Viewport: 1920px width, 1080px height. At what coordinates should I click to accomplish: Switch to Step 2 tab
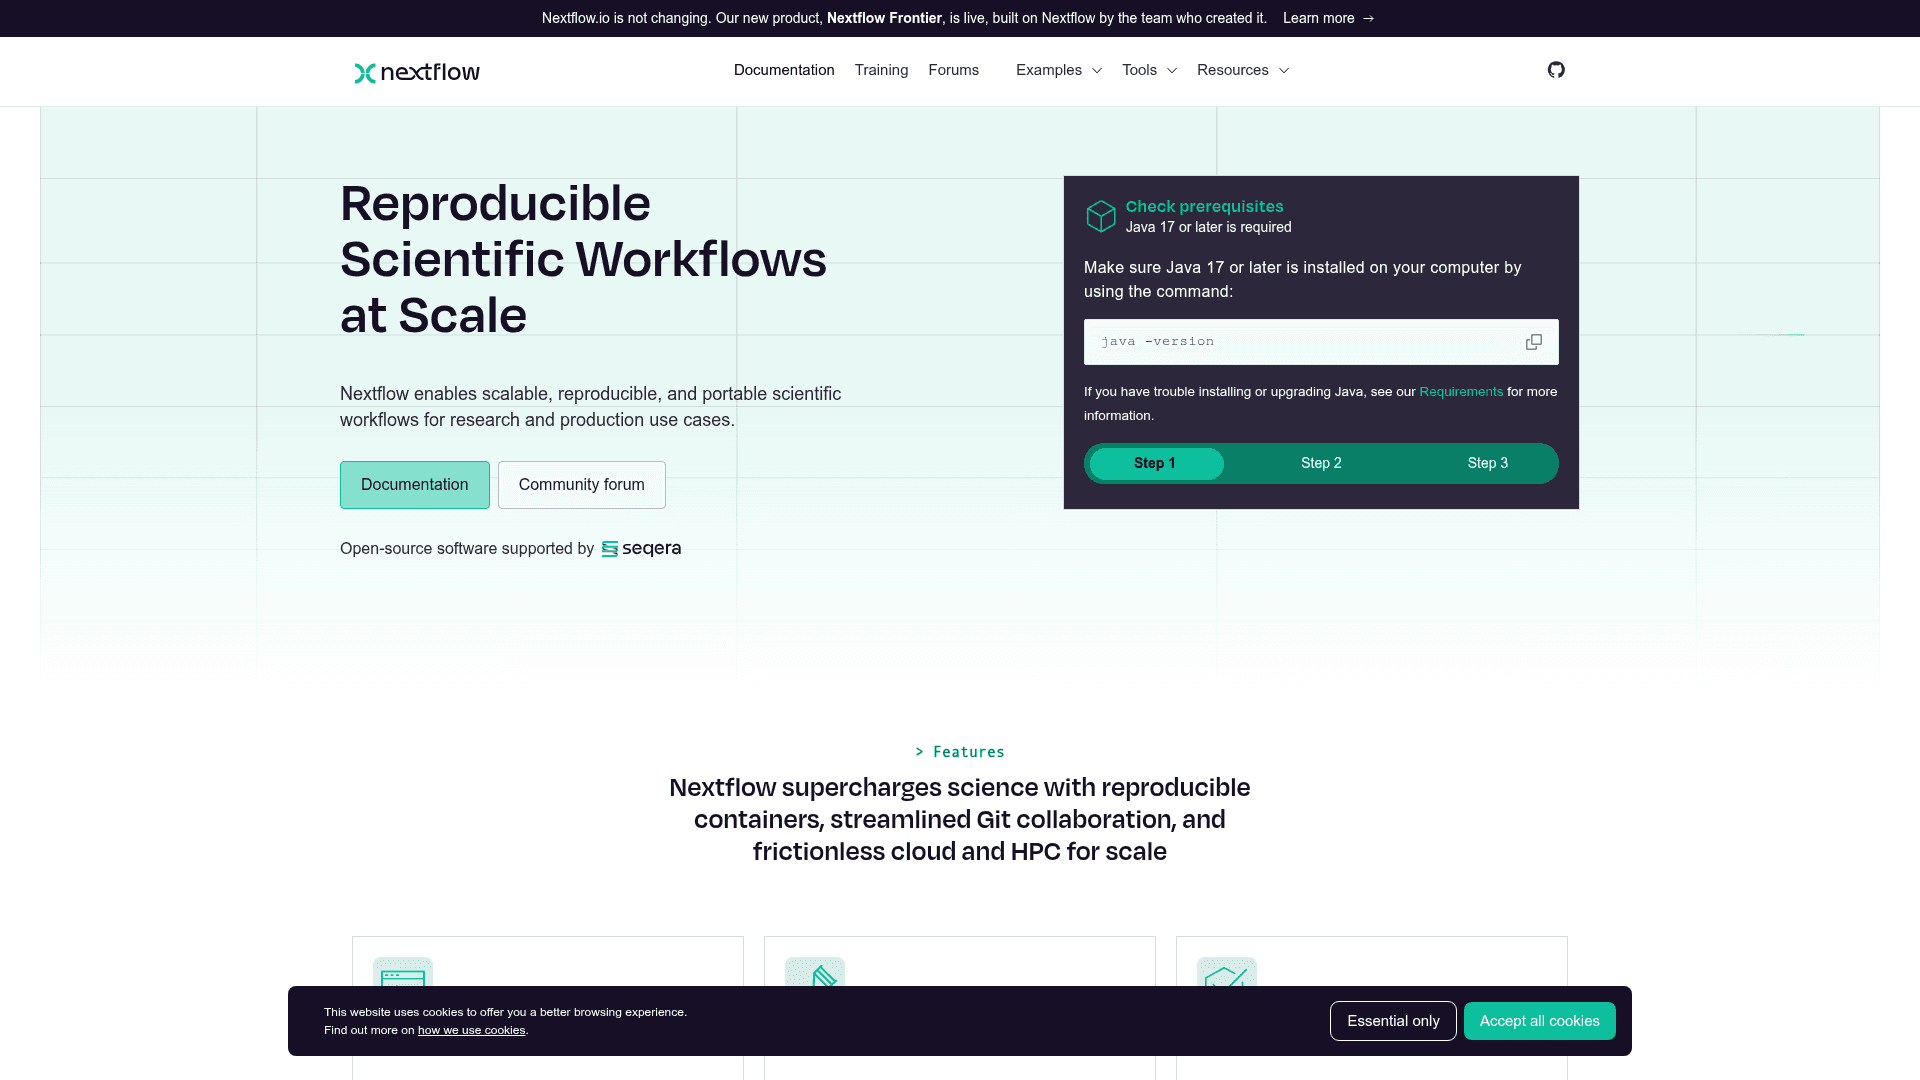[x=1321, y=463]
